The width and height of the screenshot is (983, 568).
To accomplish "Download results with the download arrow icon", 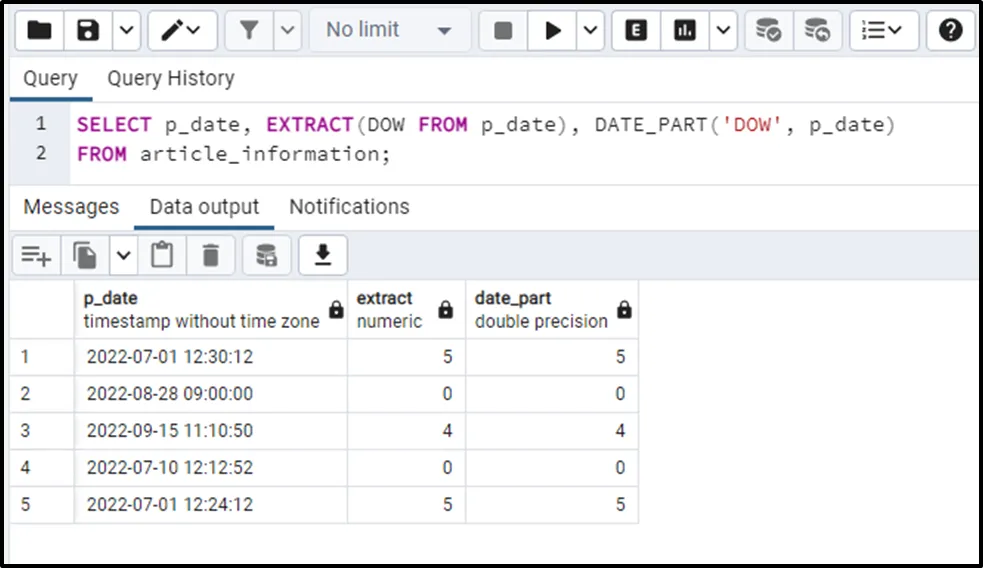I will (322, 256).
